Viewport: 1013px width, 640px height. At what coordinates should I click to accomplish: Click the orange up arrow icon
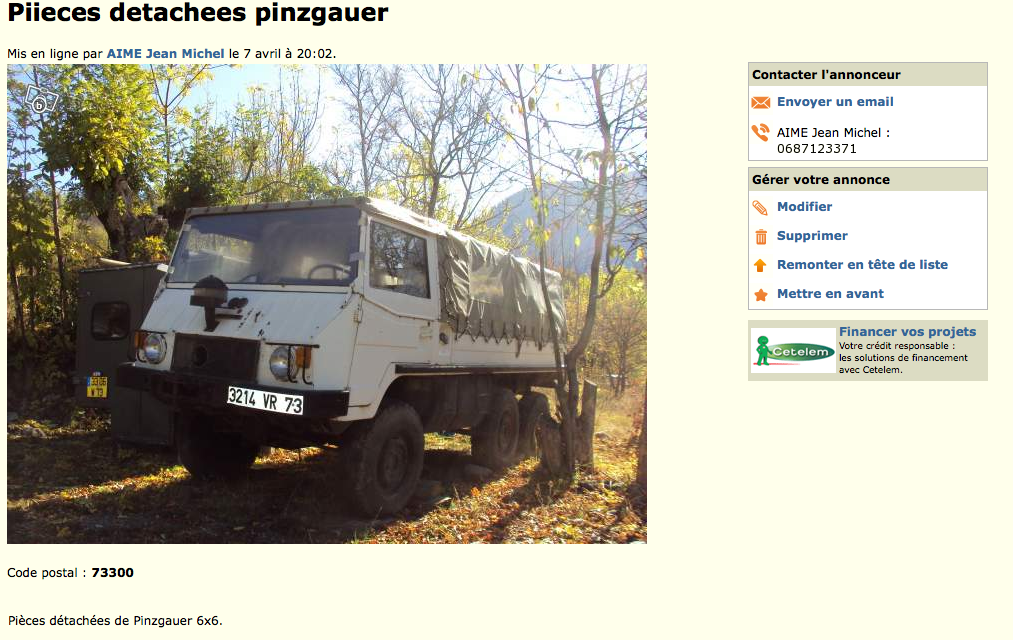coord(760,265)
